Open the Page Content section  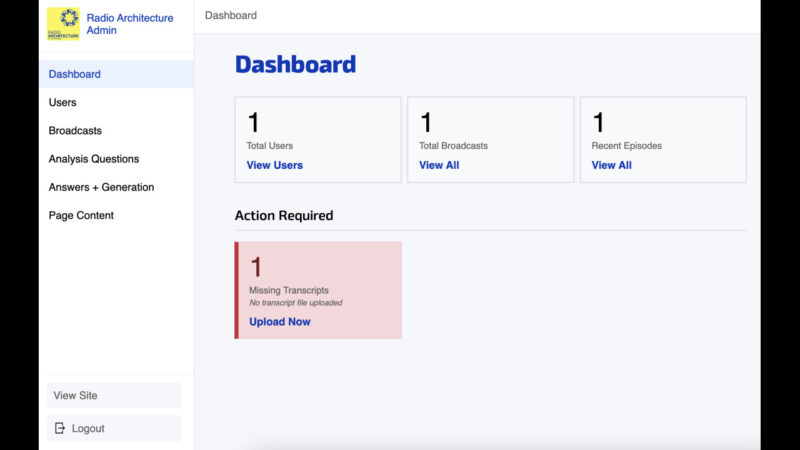click(81, 215)
